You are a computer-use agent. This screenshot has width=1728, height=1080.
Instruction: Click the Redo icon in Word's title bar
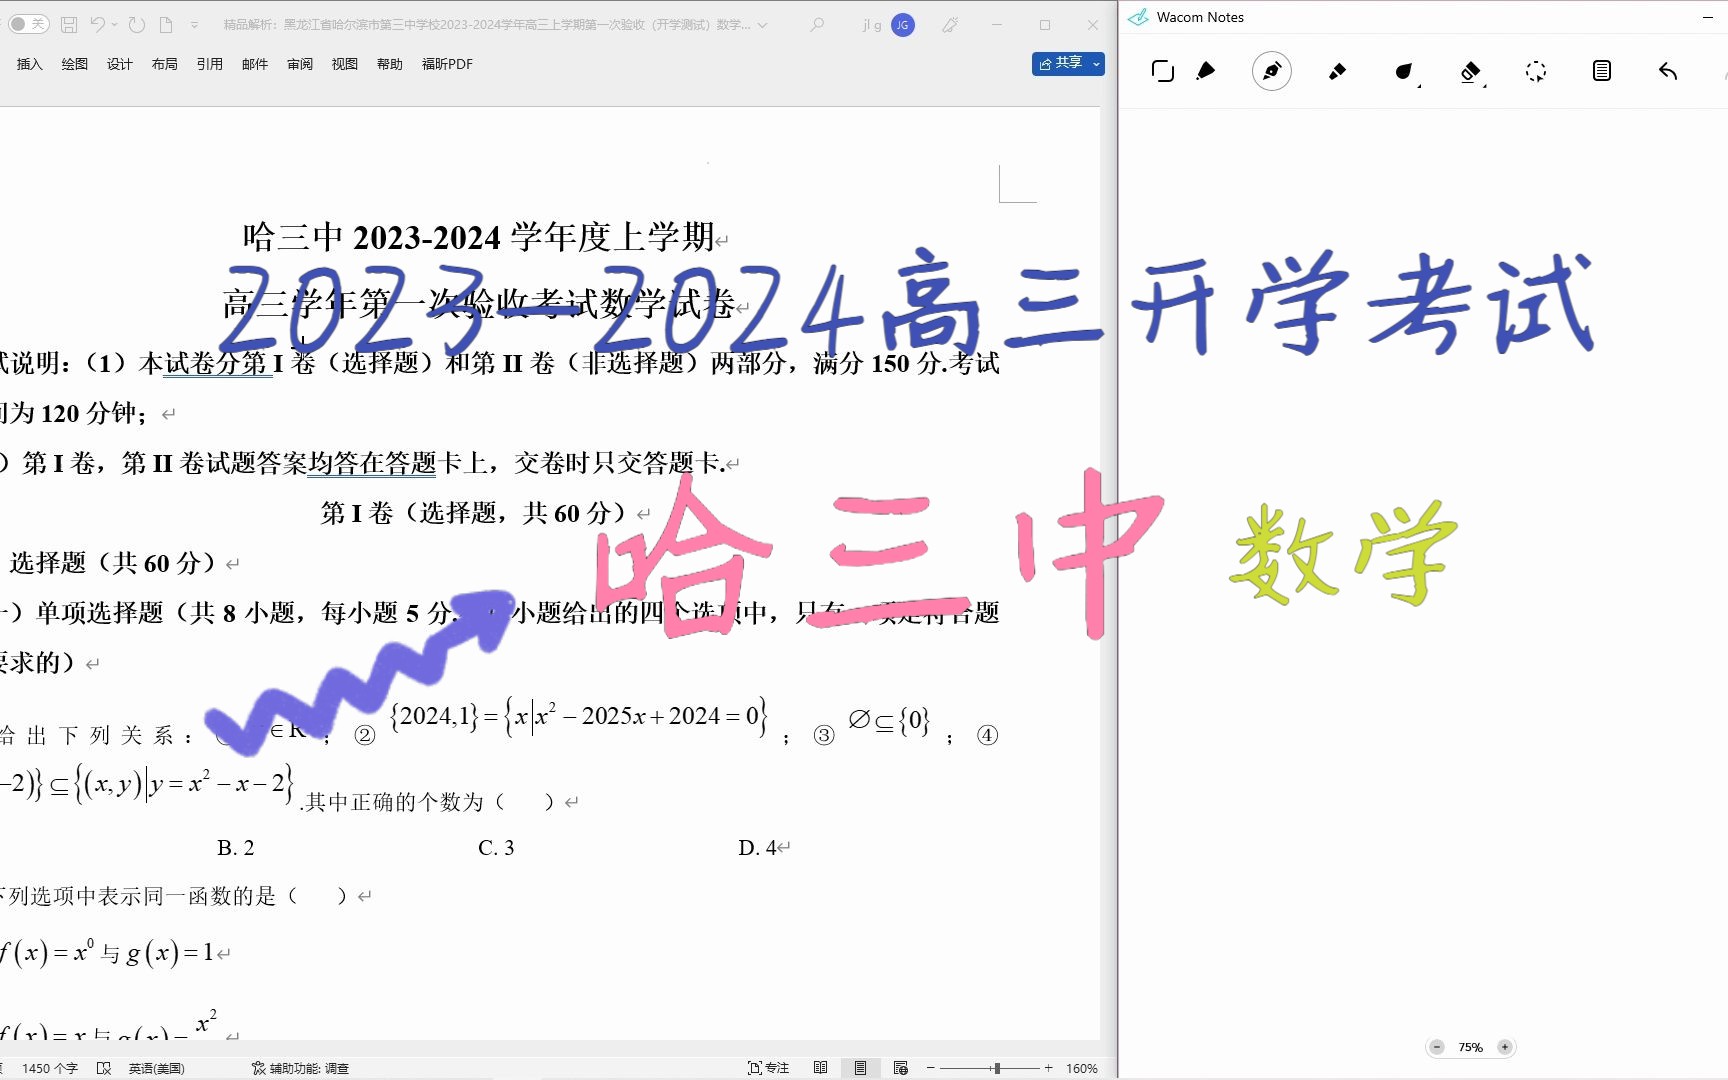pos(137,24)
